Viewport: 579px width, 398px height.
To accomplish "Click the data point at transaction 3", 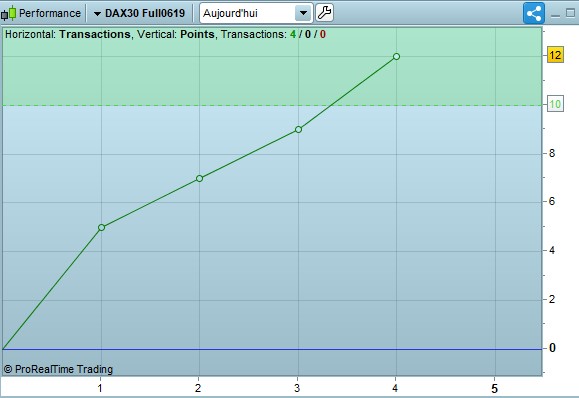I will point(298,129).
